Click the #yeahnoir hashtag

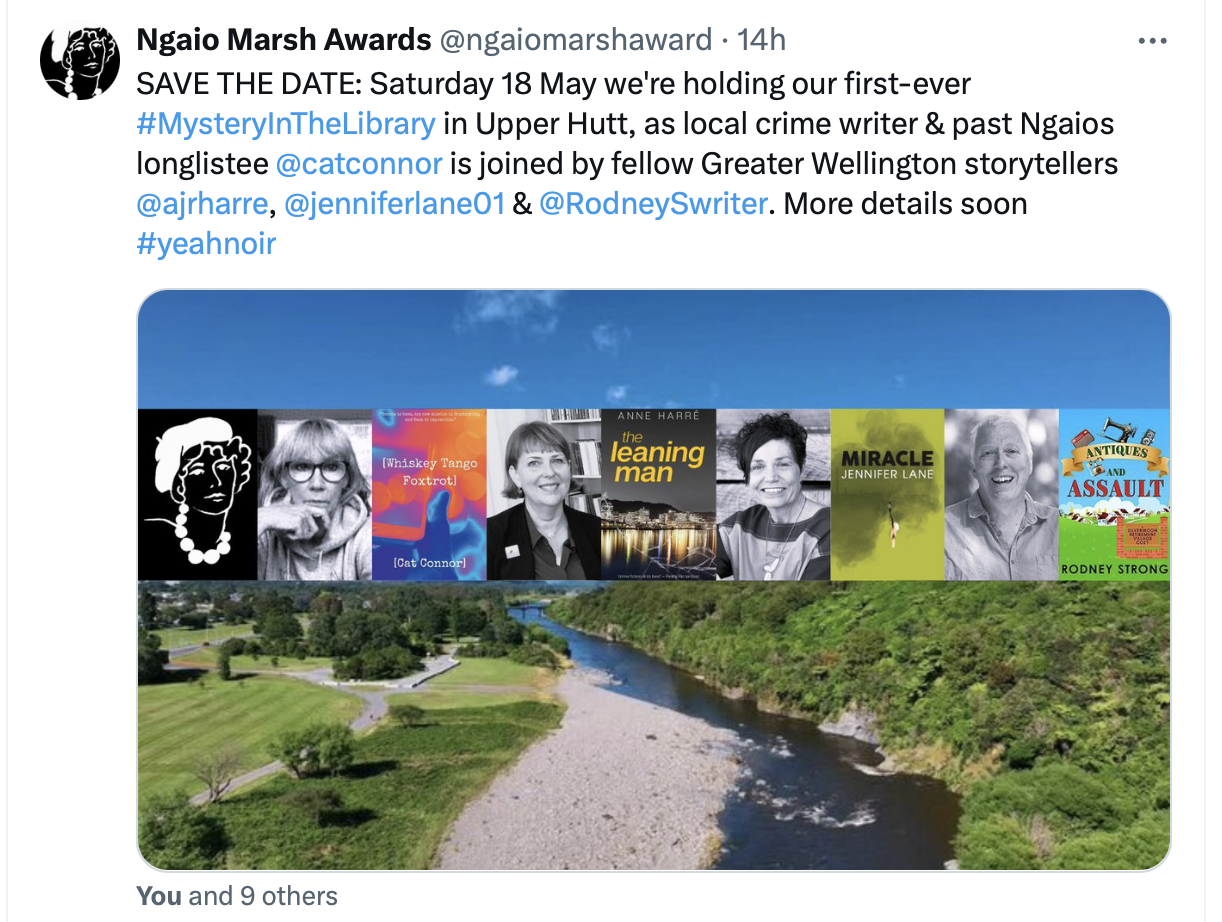tap(206, 244)
